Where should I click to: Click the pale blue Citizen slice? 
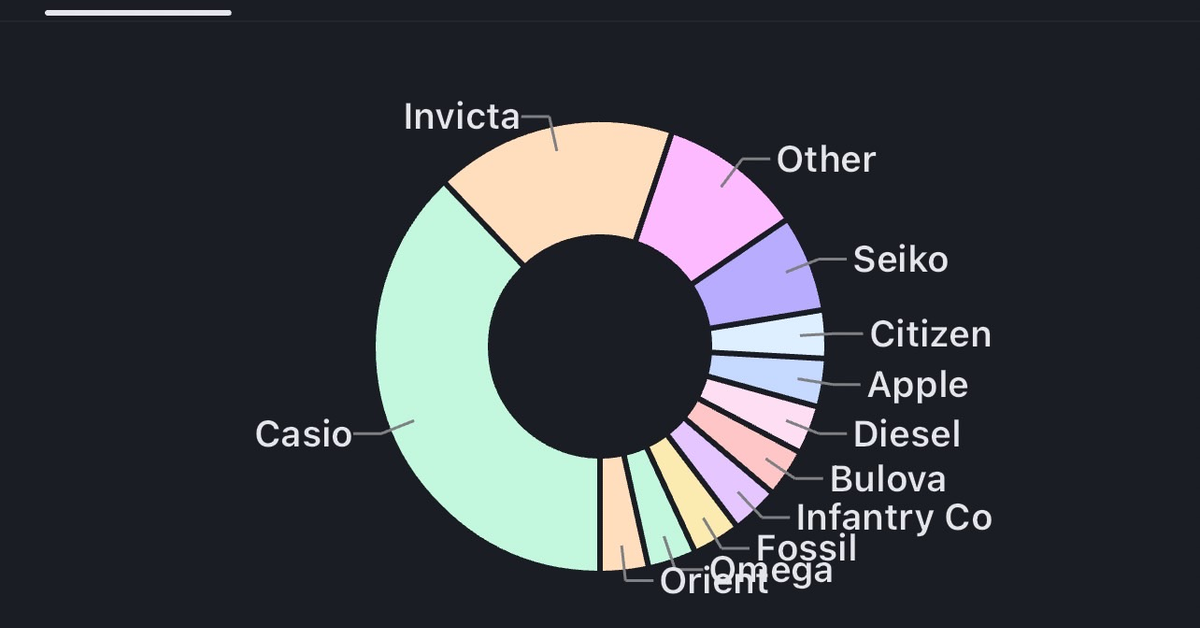coord(770,335)
